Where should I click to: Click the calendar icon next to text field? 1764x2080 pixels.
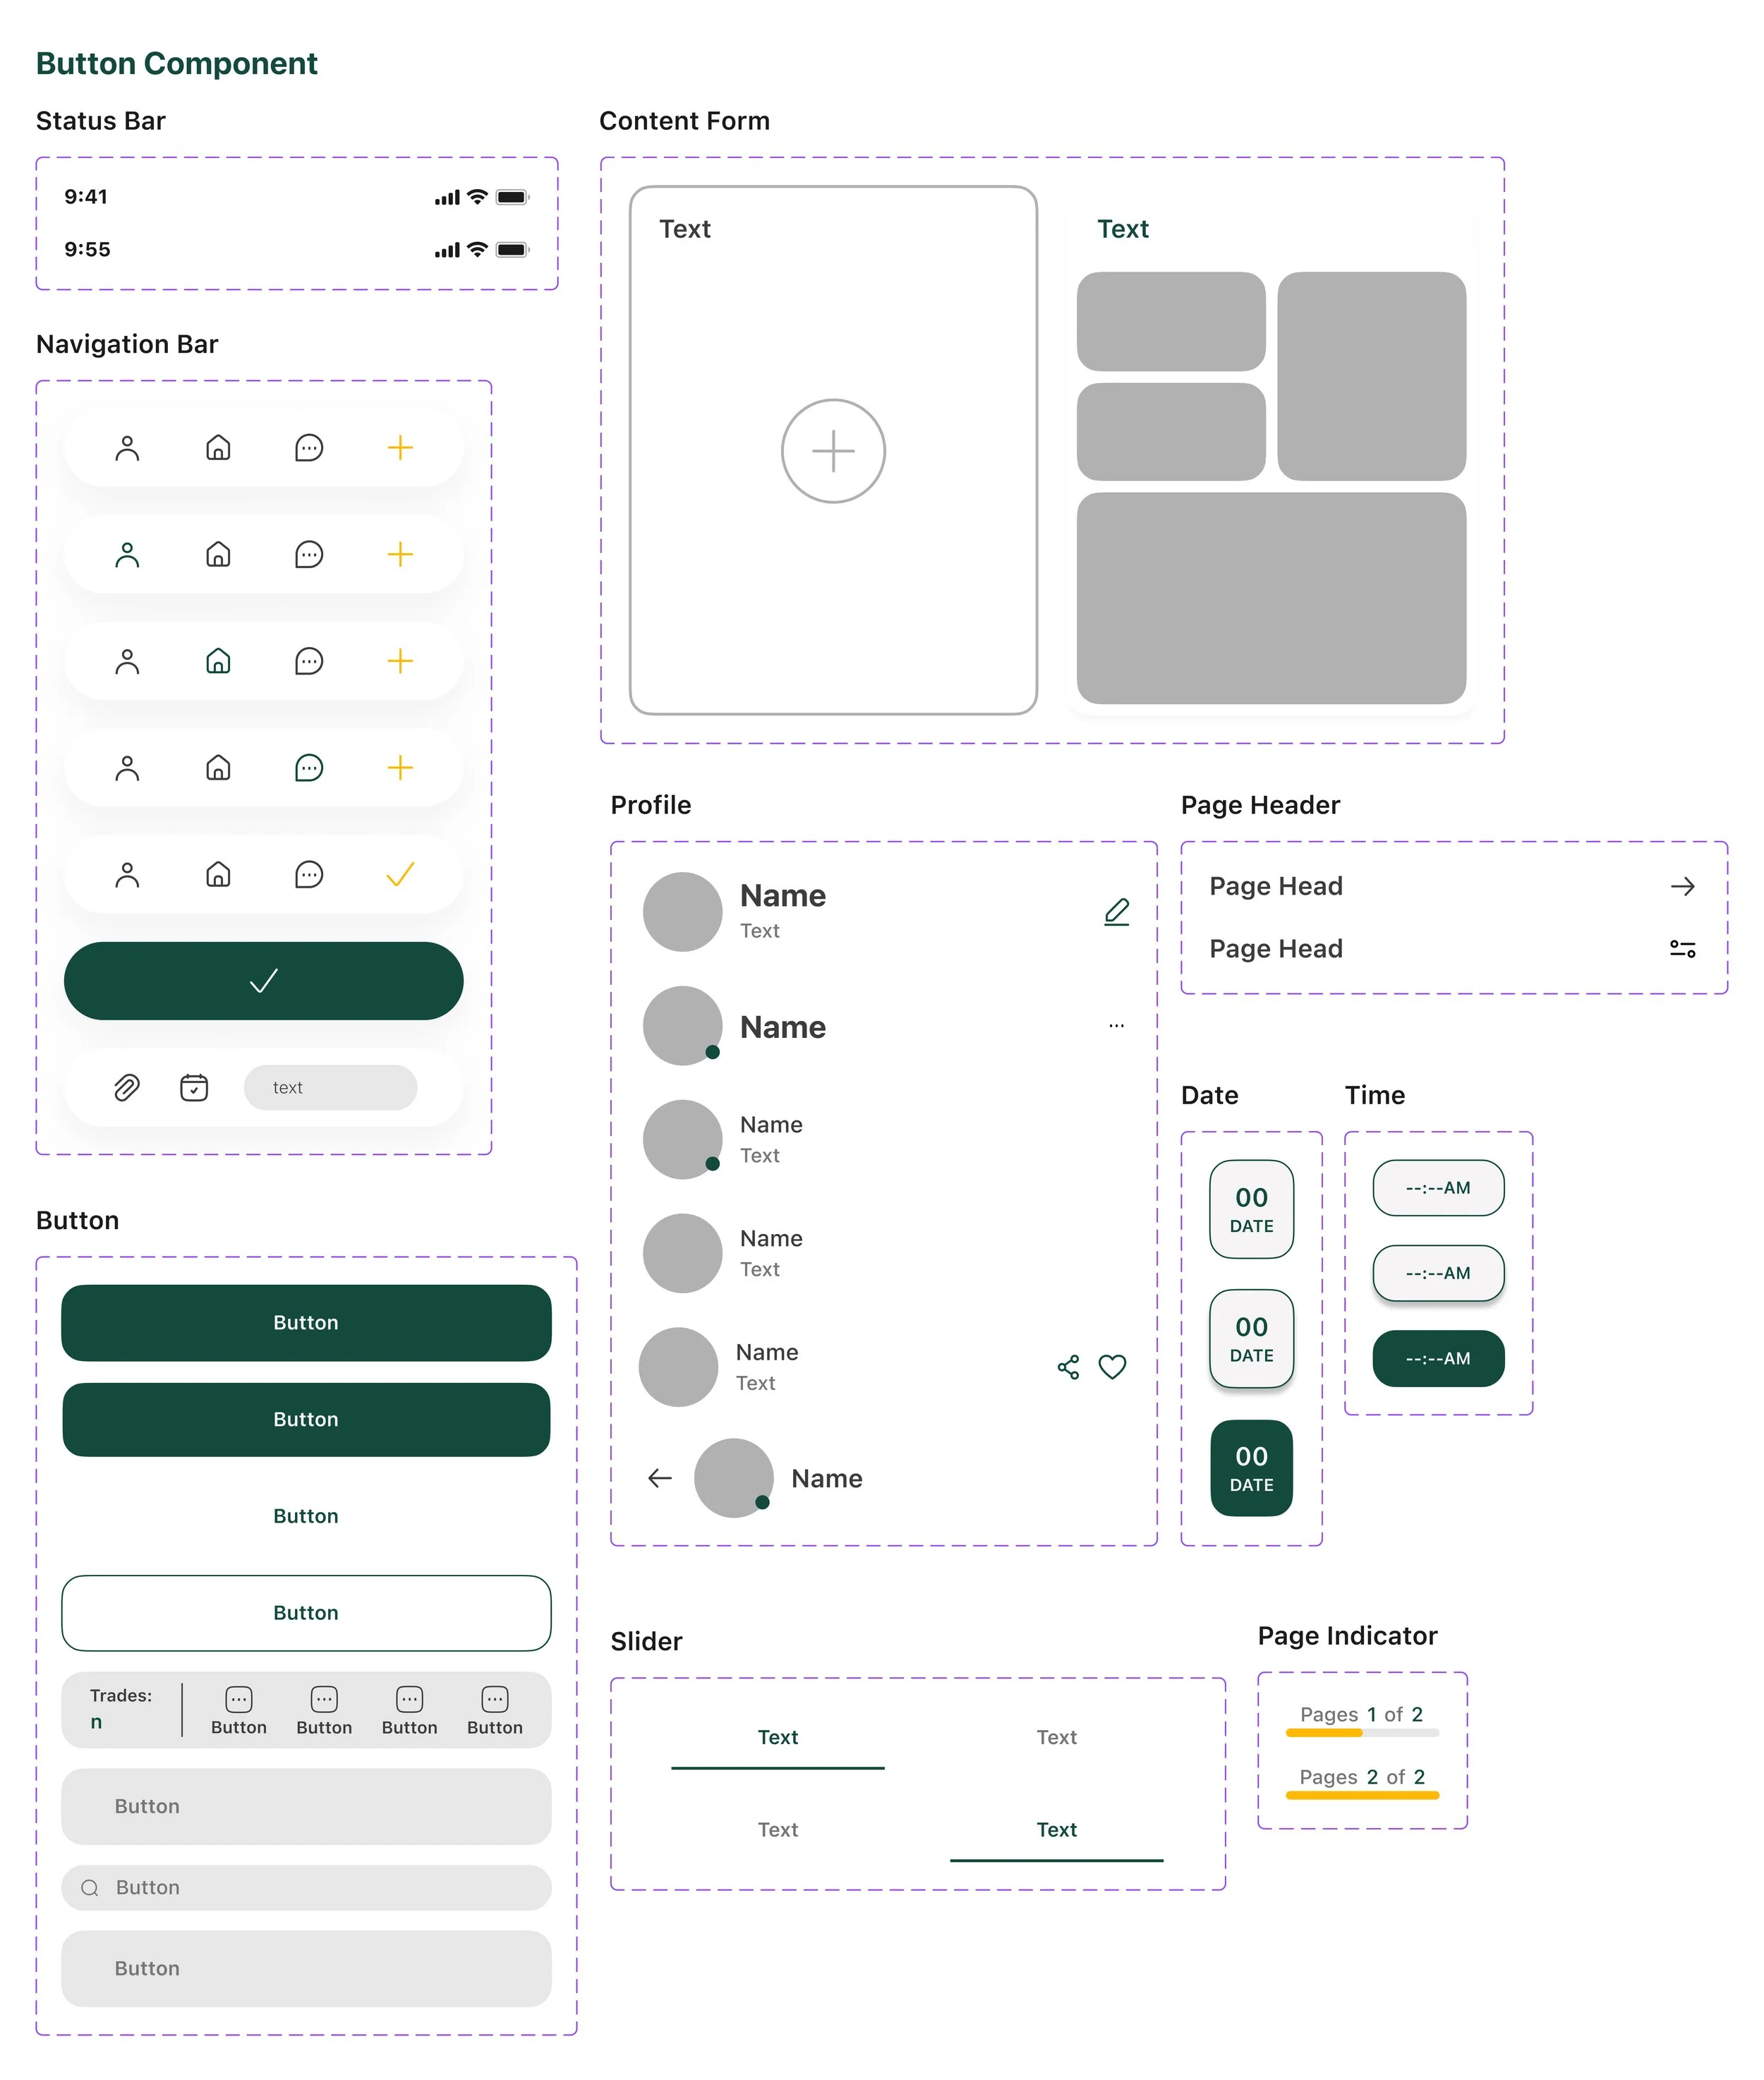click(194, 1087)
